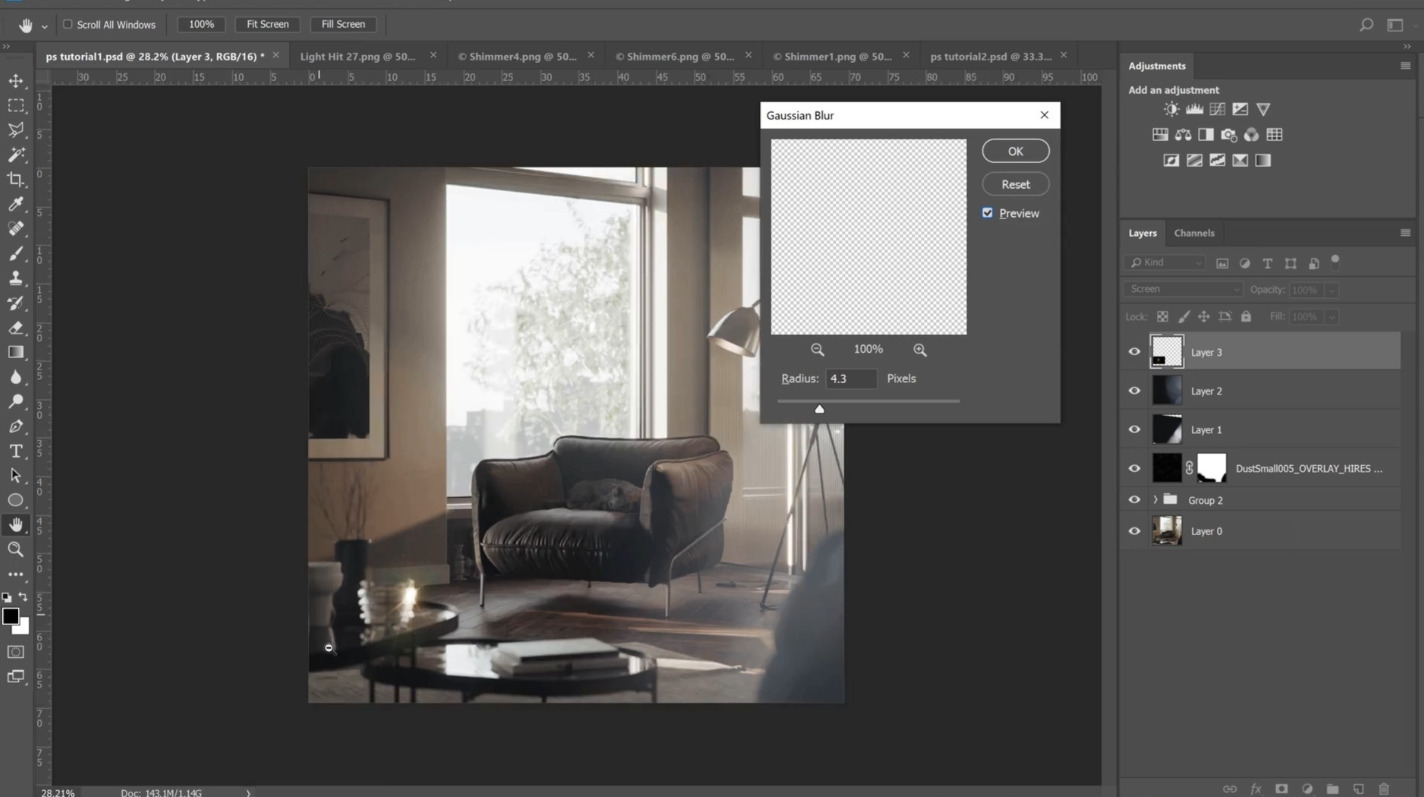Expand the Group 2 folder
1424x797 pixels.
(x=1155, y=500)
